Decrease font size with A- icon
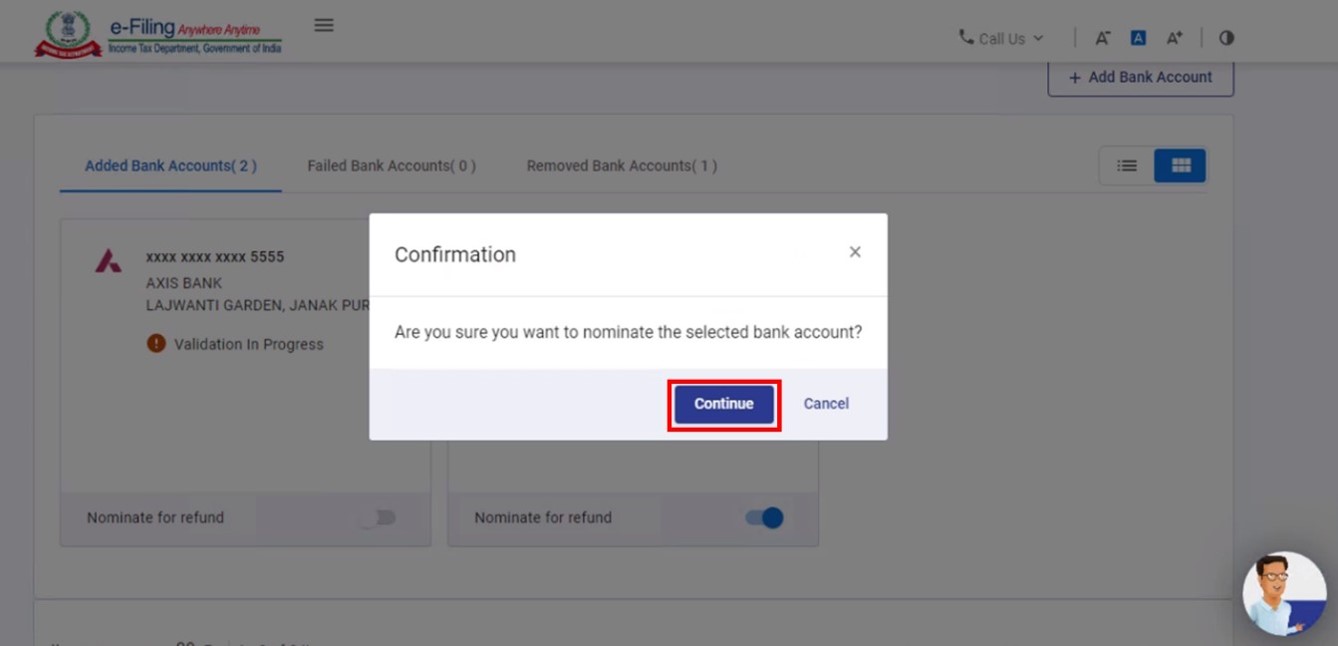The width and height of the screenshot is (1338, 646). point(1102,38)
